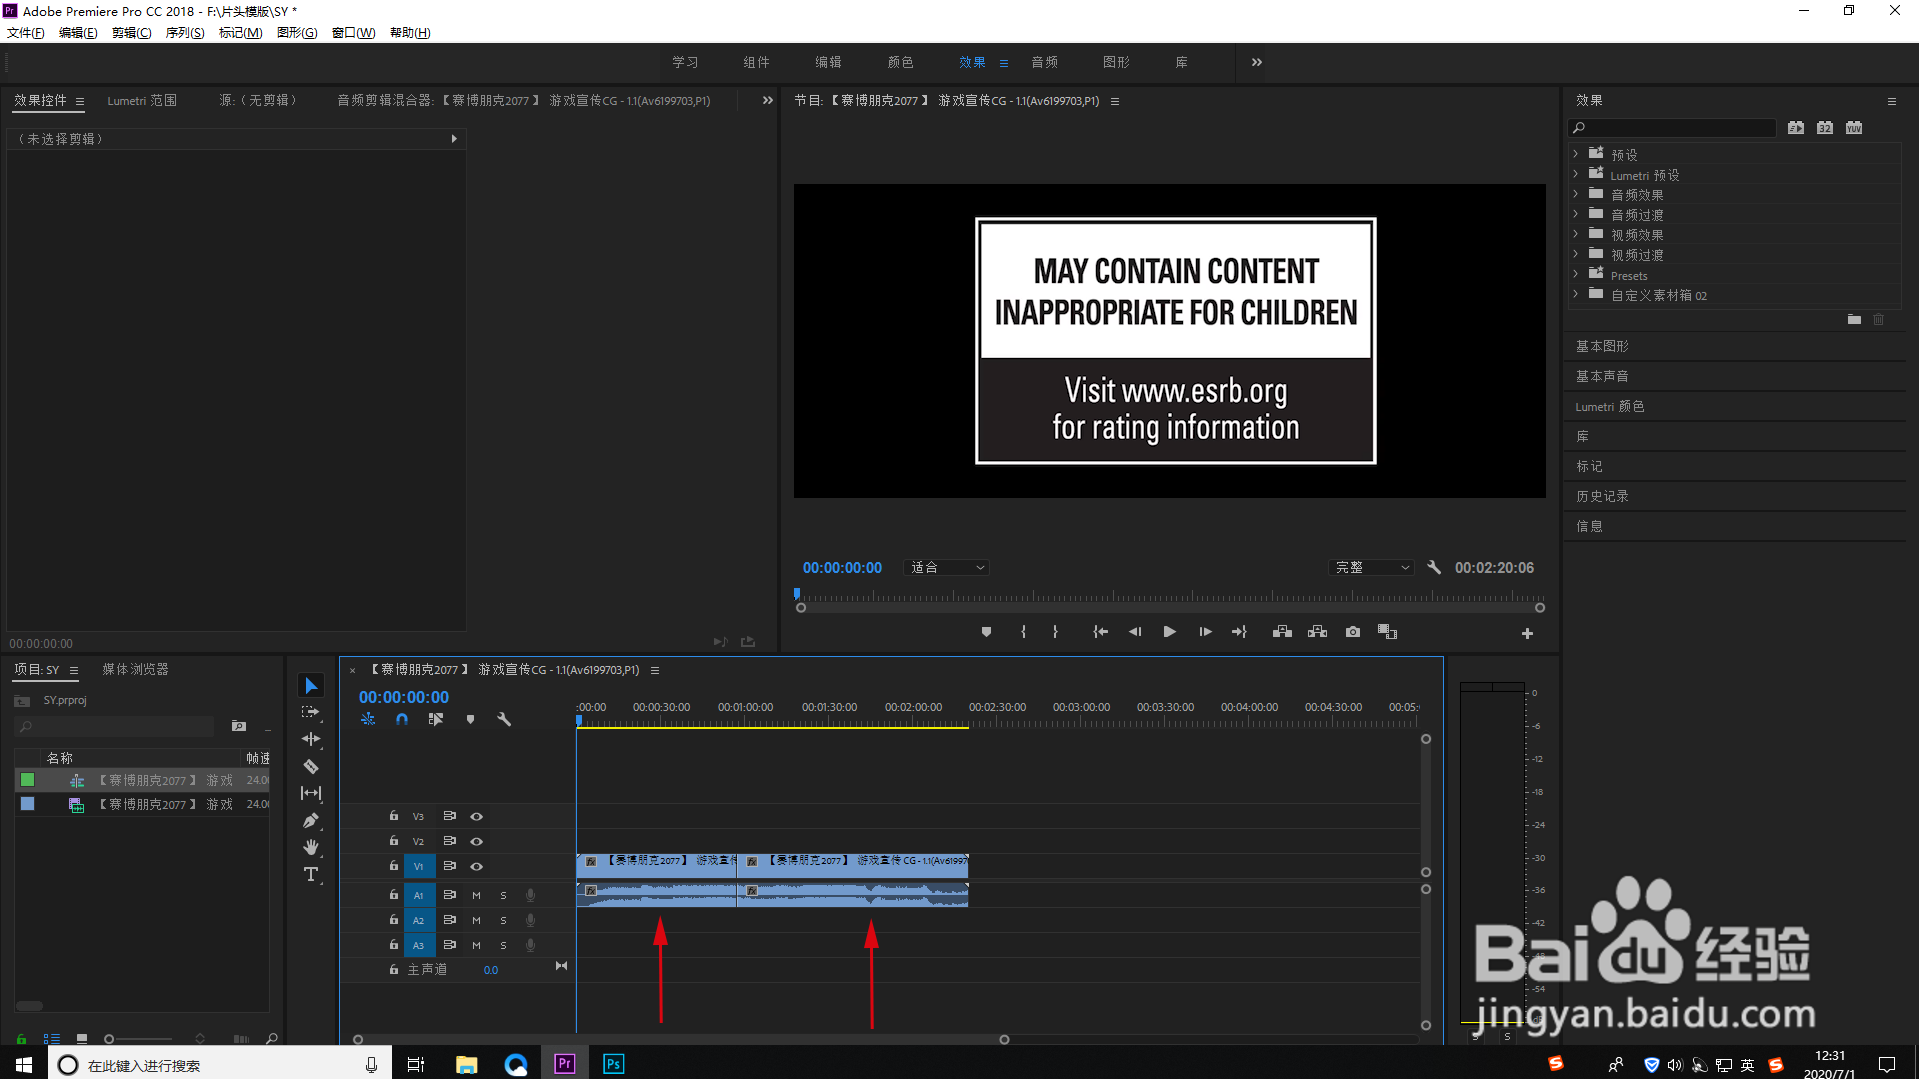
Task: Select the Track Select Forward tool
Action: point(311,712)
